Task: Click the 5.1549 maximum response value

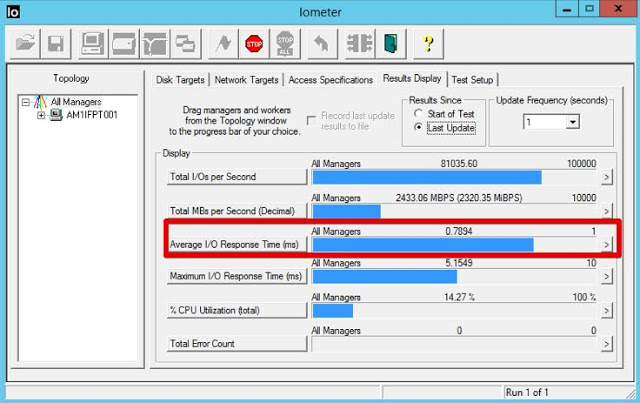Action: click(459, 263)
